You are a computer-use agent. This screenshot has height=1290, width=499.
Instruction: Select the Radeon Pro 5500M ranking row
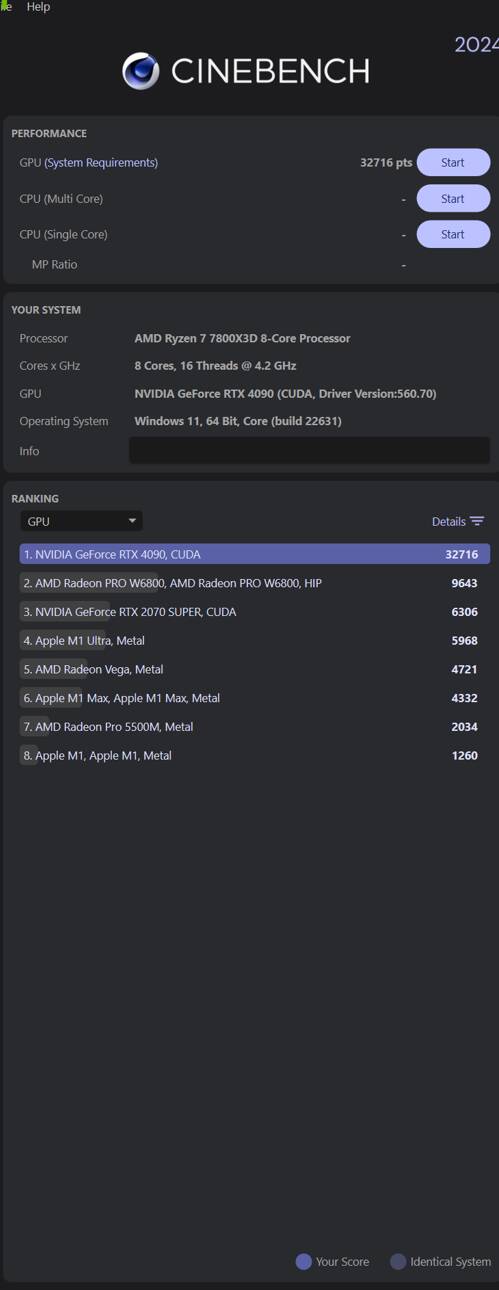pyautogui.click(x=255, y=727)
